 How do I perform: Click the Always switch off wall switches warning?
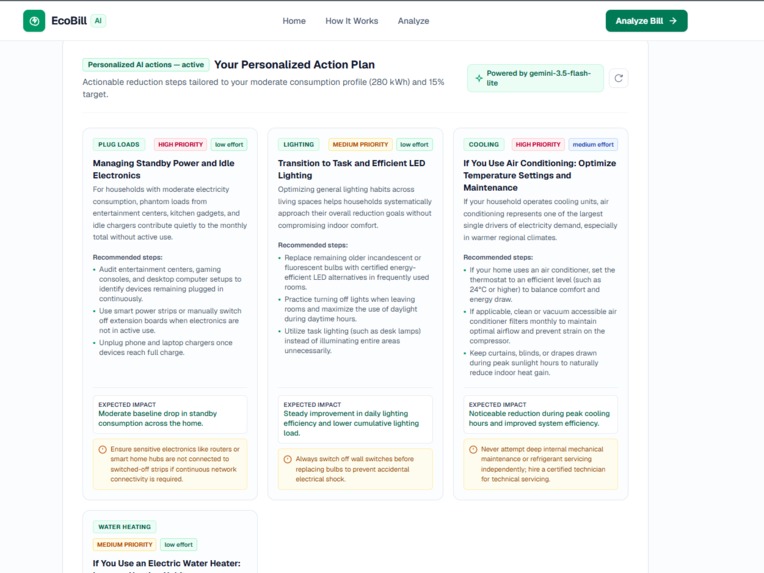(355, 469)
